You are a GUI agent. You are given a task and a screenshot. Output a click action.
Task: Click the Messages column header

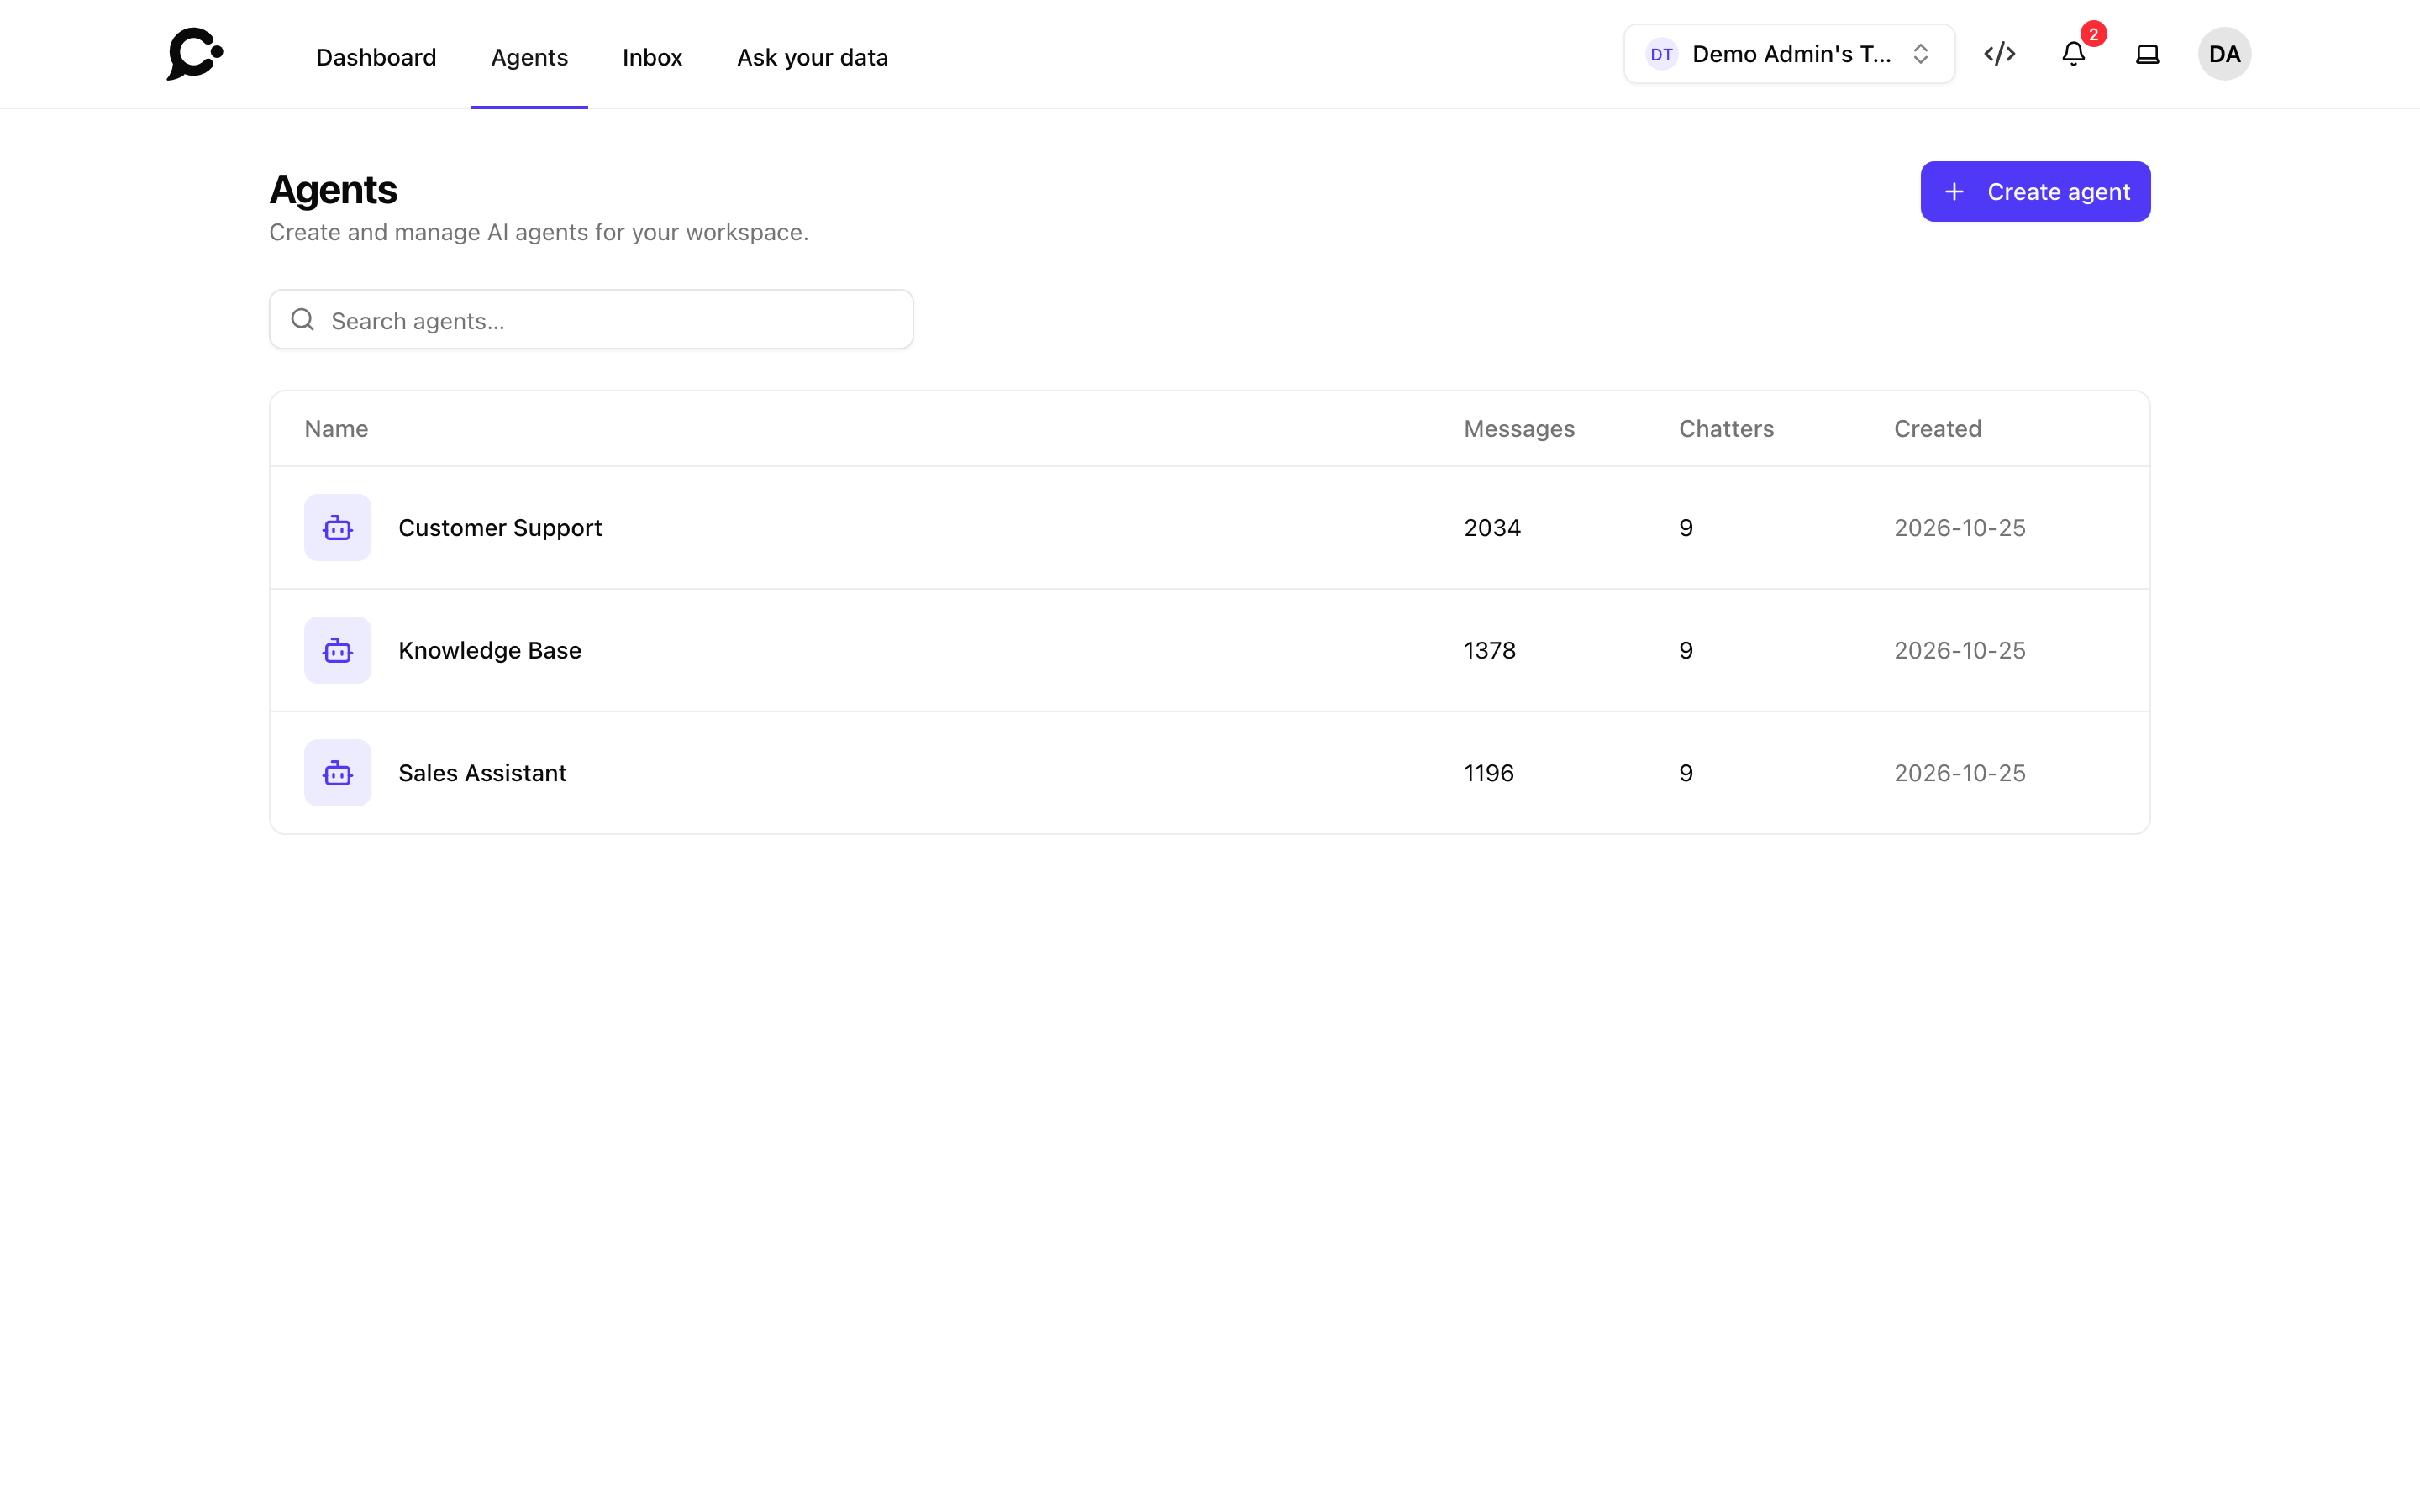[1519, 428]
